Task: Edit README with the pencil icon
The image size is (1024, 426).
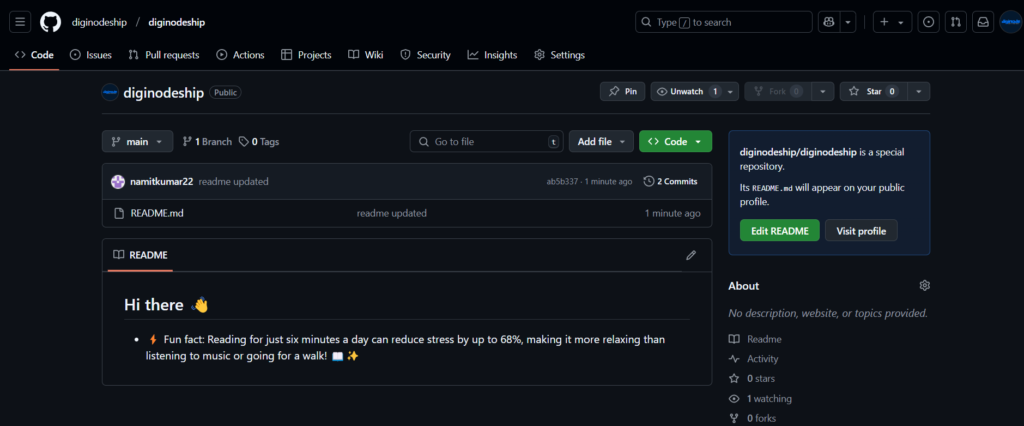Action: pyautogui.click(x=691, y=255)
